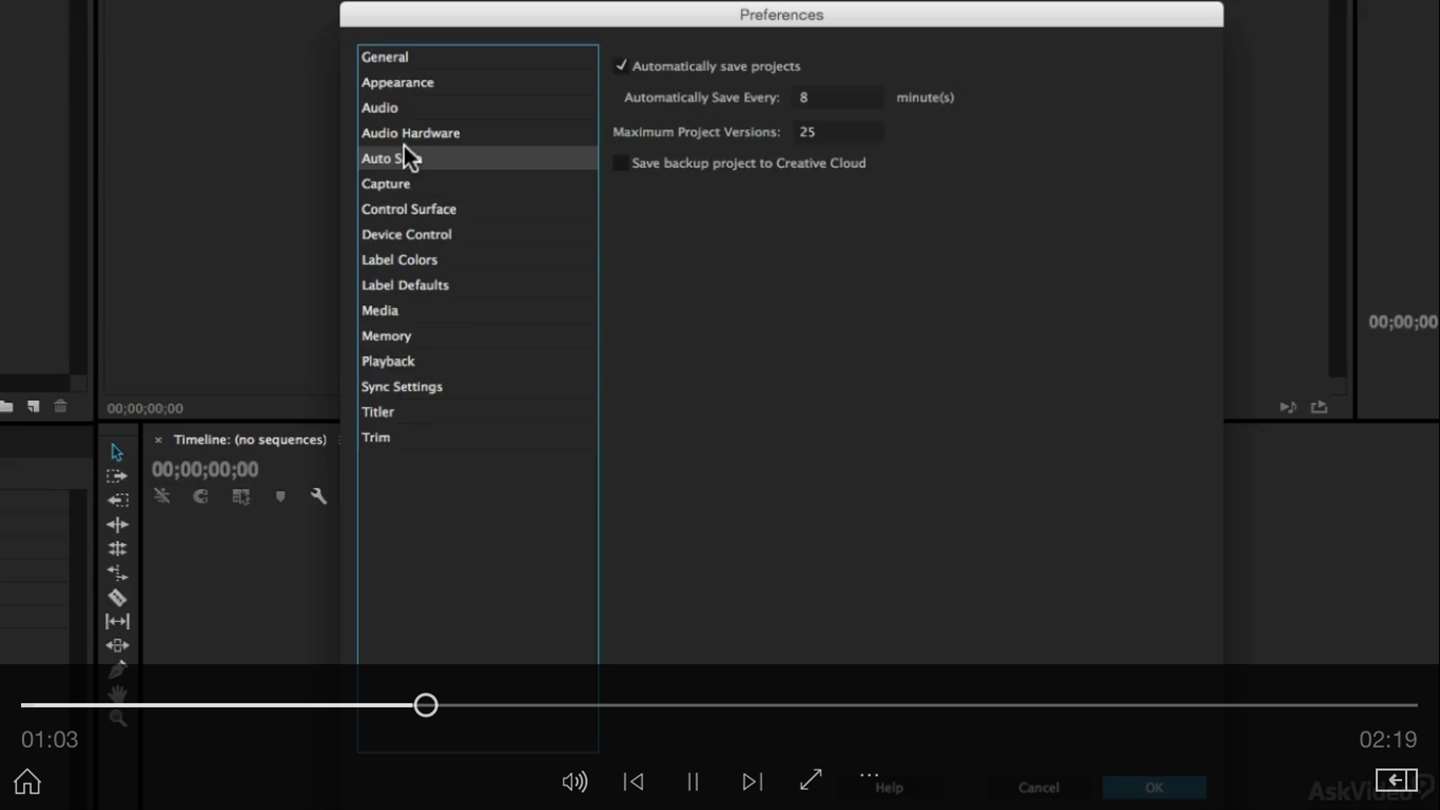The height and width of the screenshot is (810, 1440).
Task: Select Audio Hardware preferences
Action: click(x=478, y=133)
